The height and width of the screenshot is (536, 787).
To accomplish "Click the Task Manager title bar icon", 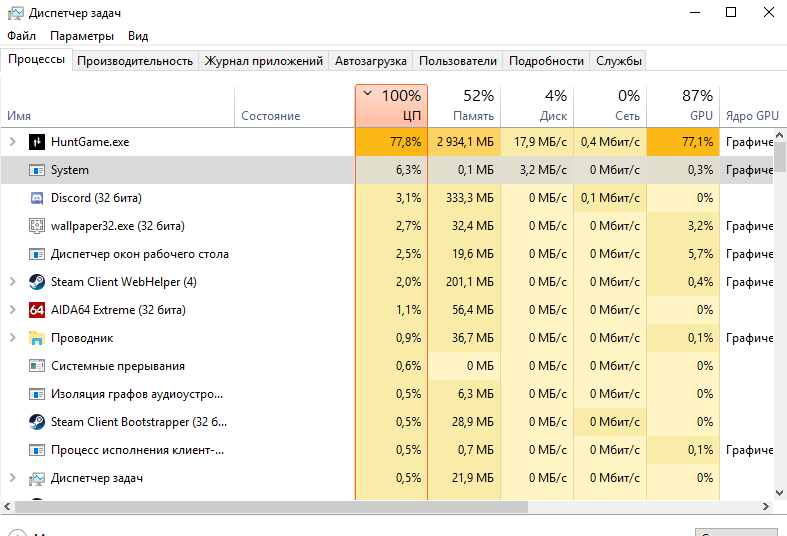I will coord(16,13).
